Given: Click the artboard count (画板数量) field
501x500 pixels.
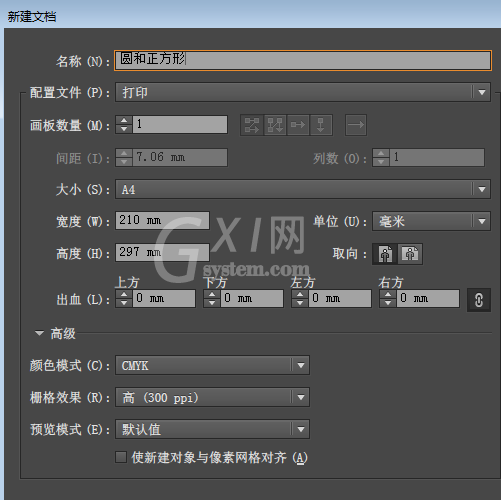Looking at the screenshot, I should pyautogui.click(x=180, y=124).
